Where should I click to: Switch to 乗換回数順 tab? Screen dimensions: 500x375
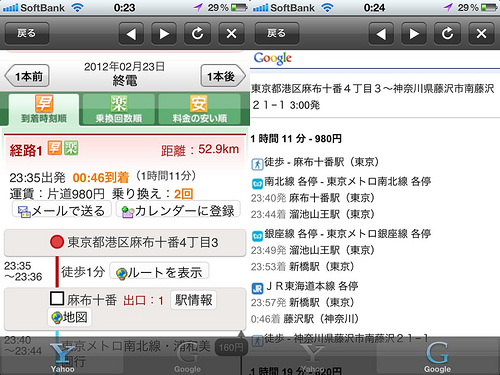119,109
